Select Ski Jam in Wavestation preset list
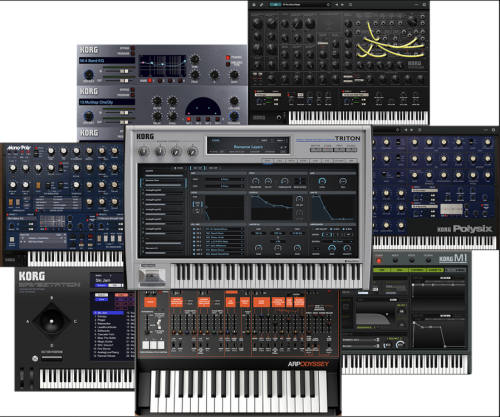The height and width of the screenshot is (417, 500). [x=108, y=313]
